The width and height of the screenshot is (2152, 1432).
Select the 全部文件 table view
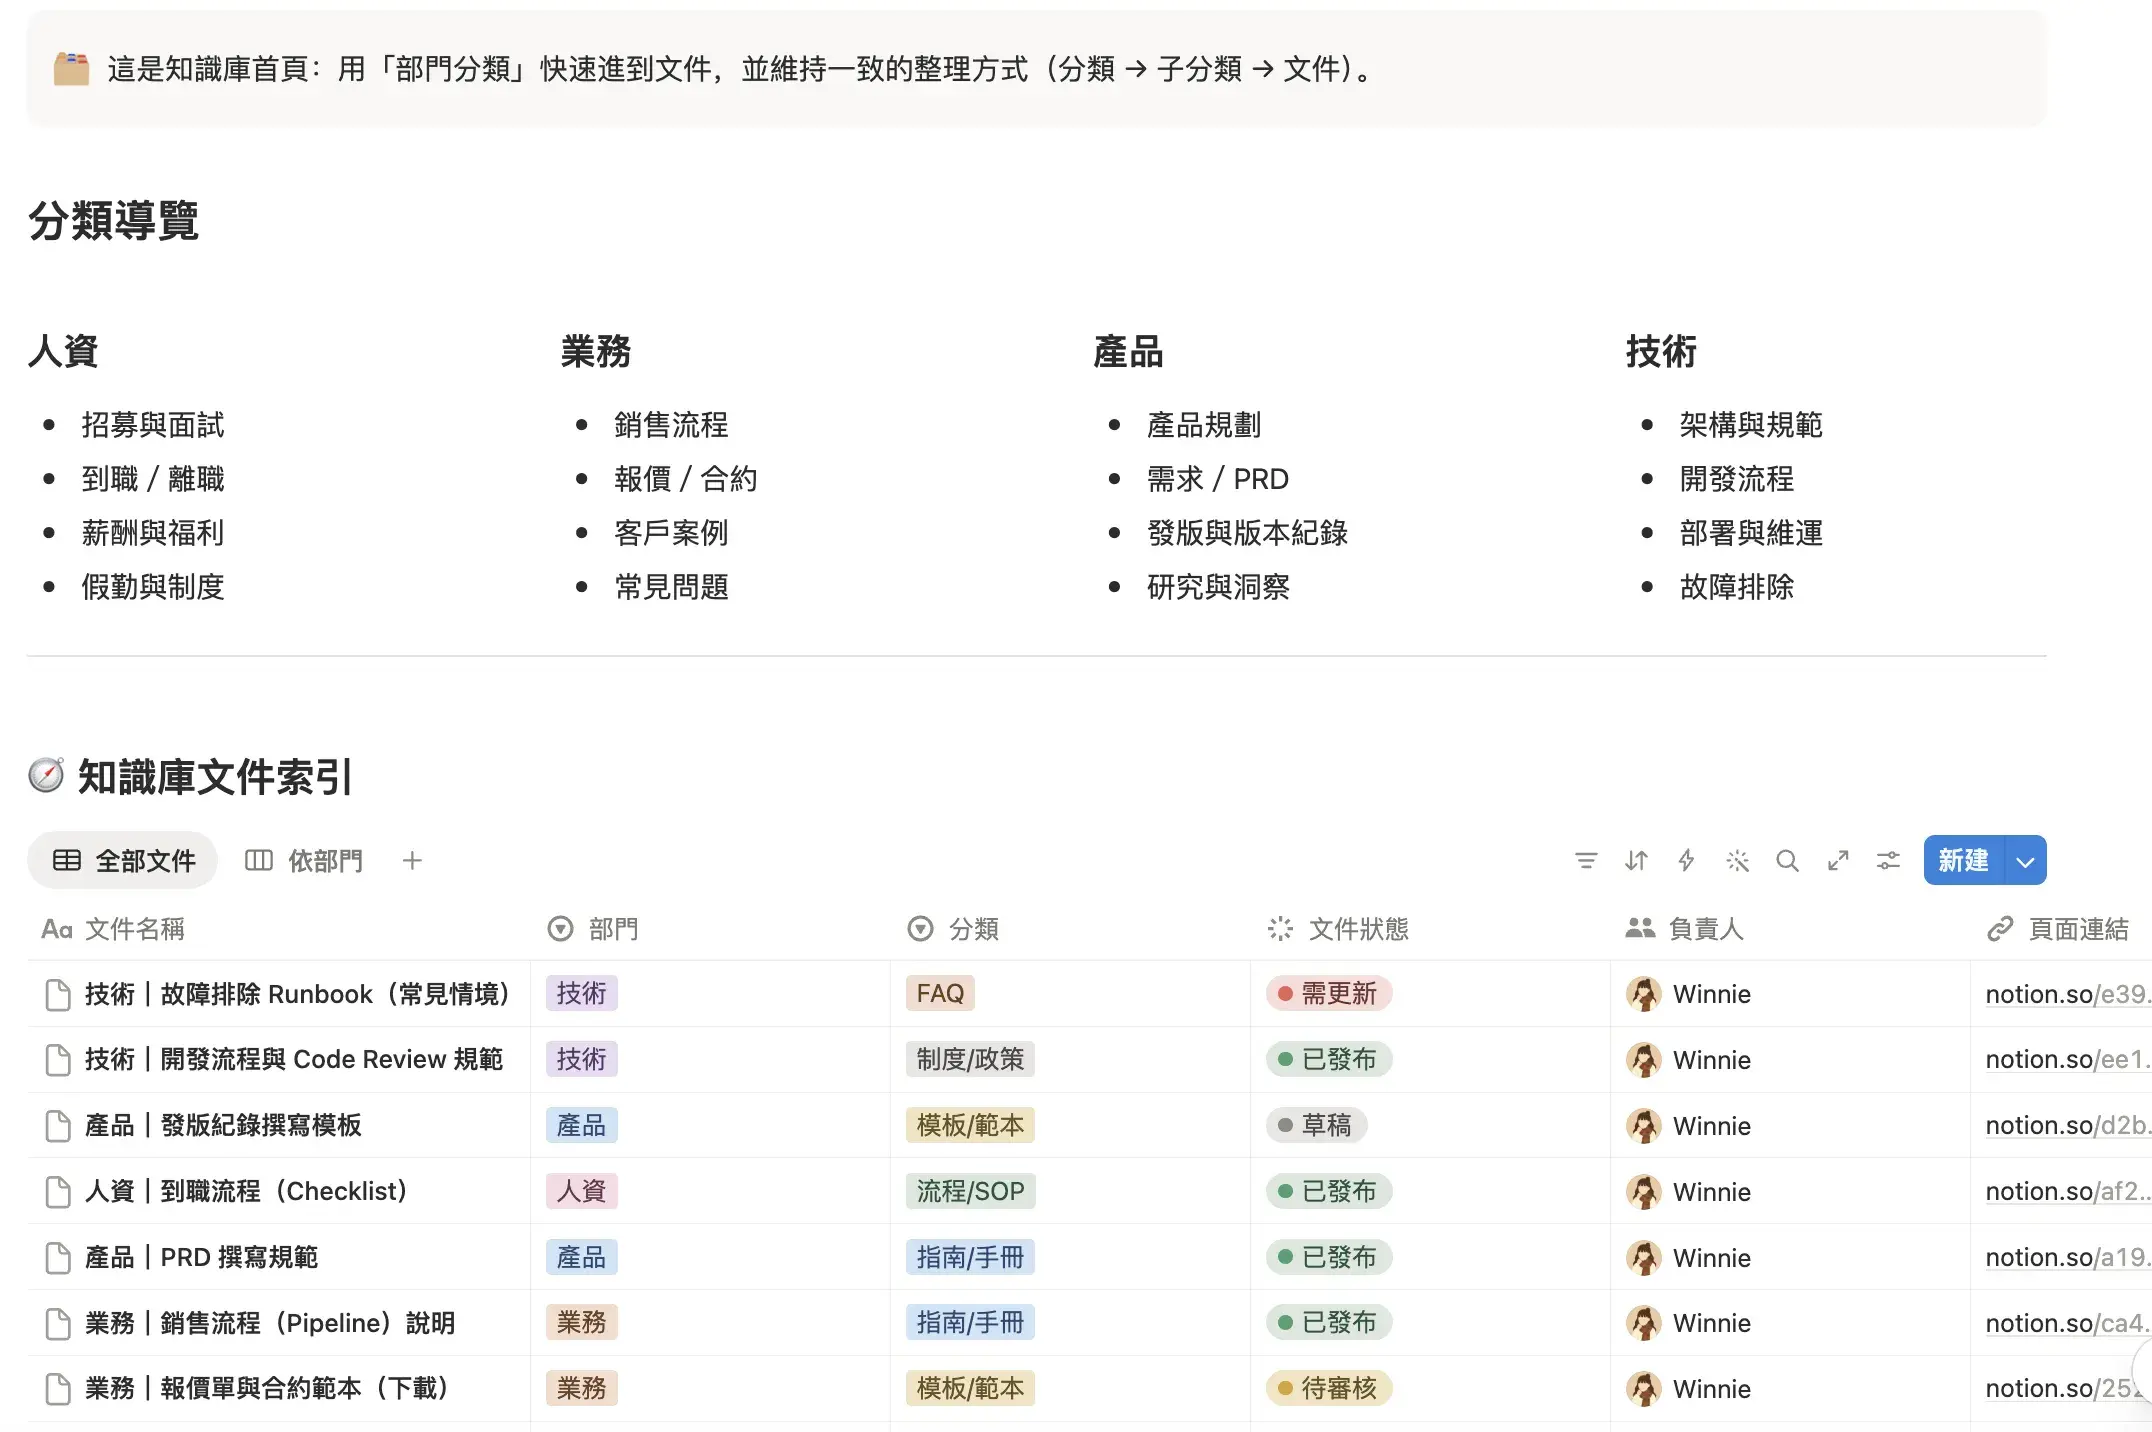(122, 860)
